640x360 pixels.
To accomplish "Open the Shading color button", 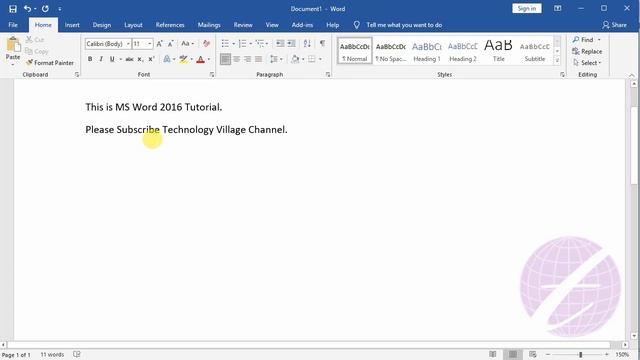I will click(295, 59).
